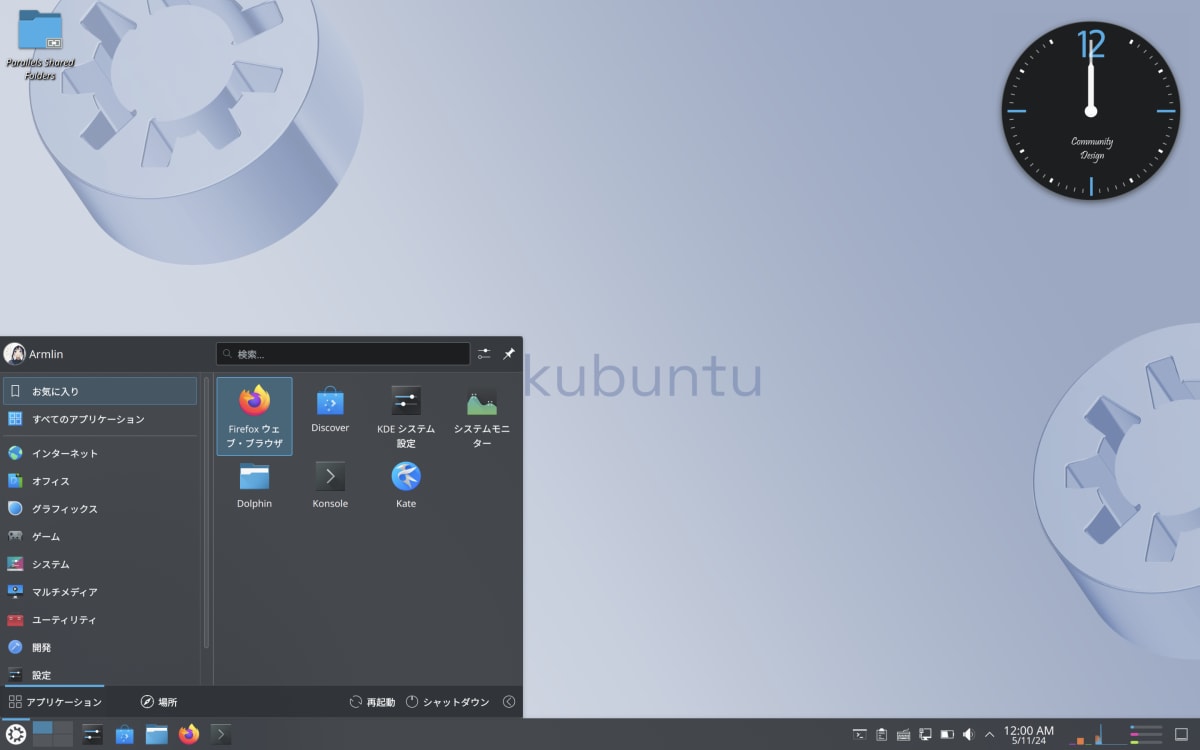Select すべてのアプリケーション category
Viewport: 1200px width, 750px height.
click(x=100, y=419)
